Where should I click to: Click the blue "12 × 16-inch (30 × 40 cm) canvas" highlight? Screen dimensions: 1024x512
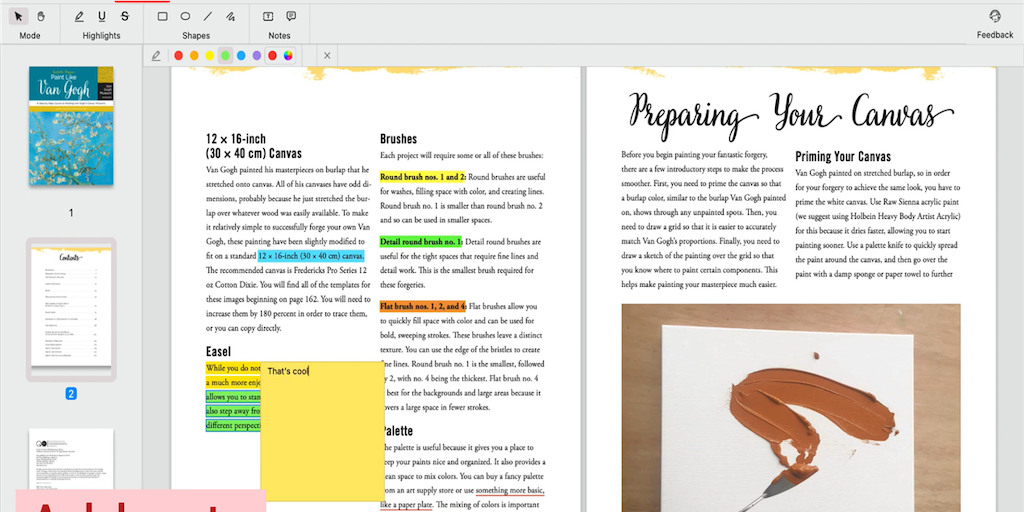click(x=311, y=256)
